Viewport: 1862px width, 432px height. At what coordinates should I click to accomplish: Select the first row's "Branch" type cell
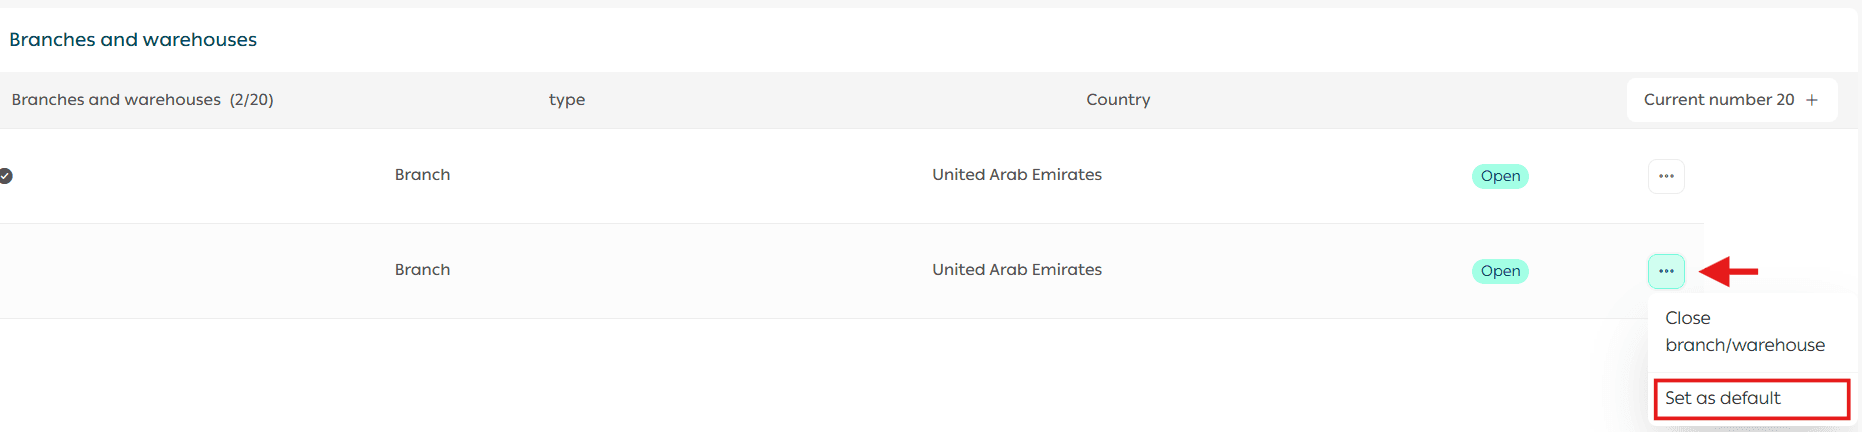coord(422,175)
